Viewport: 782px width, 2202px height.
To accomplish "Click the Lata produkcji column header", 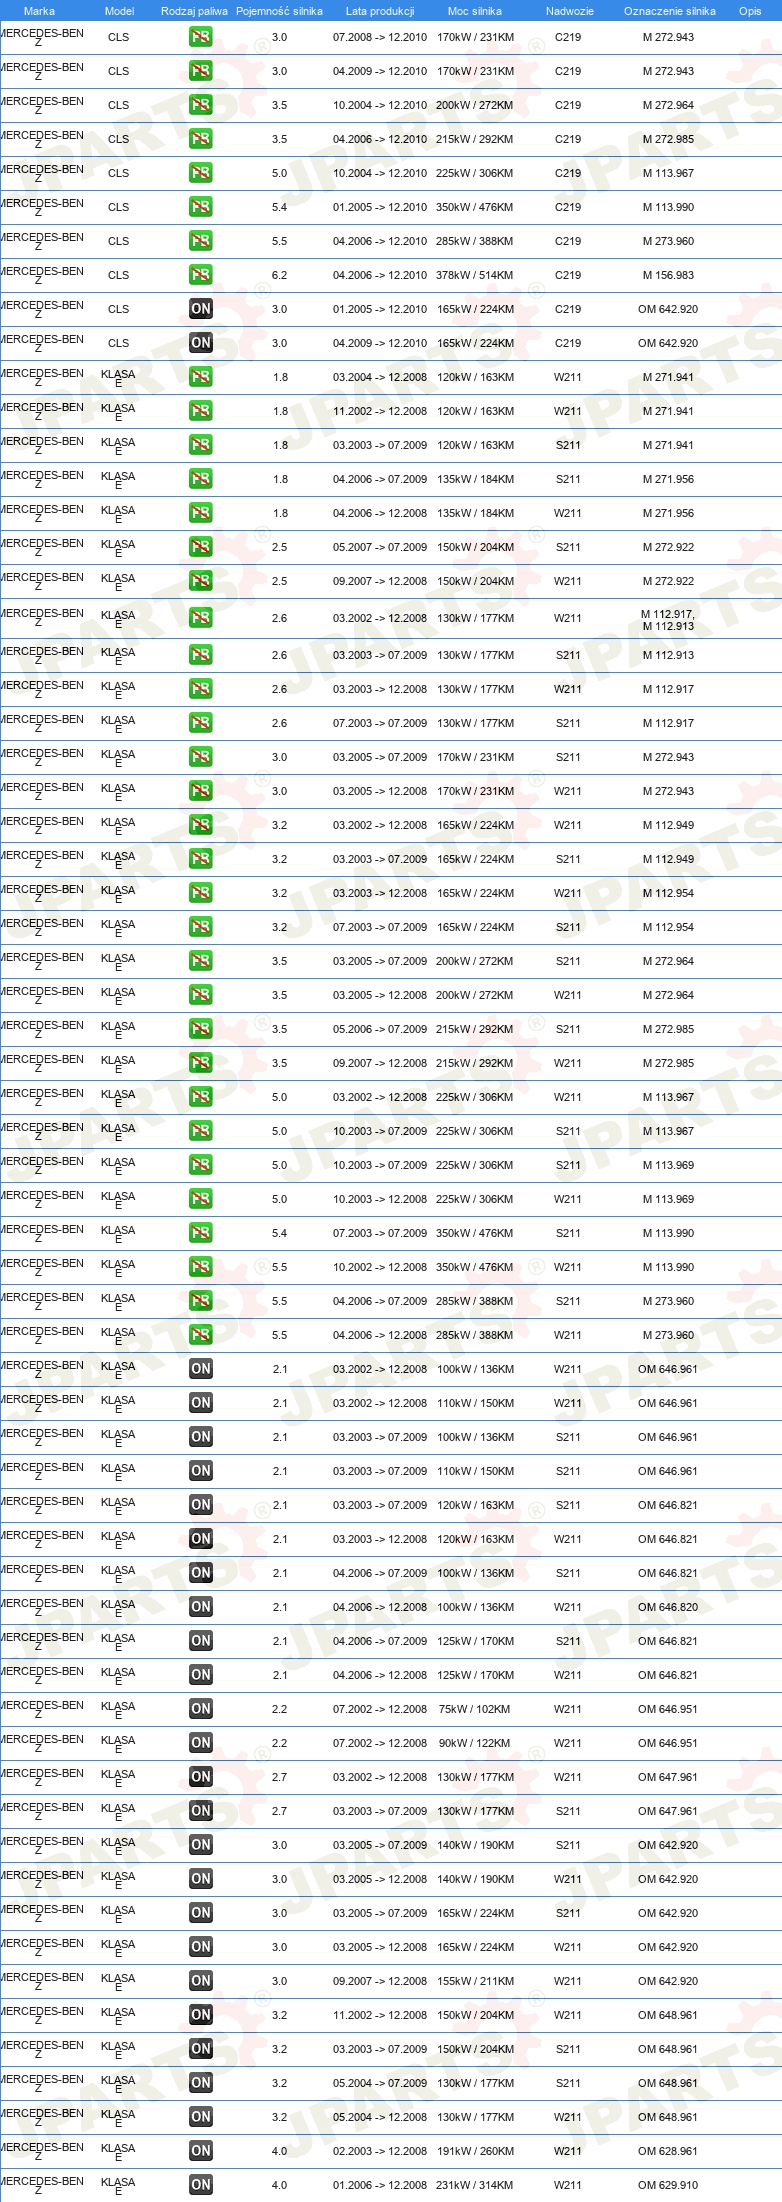I will pyautogui.click(x=380, y=11).
